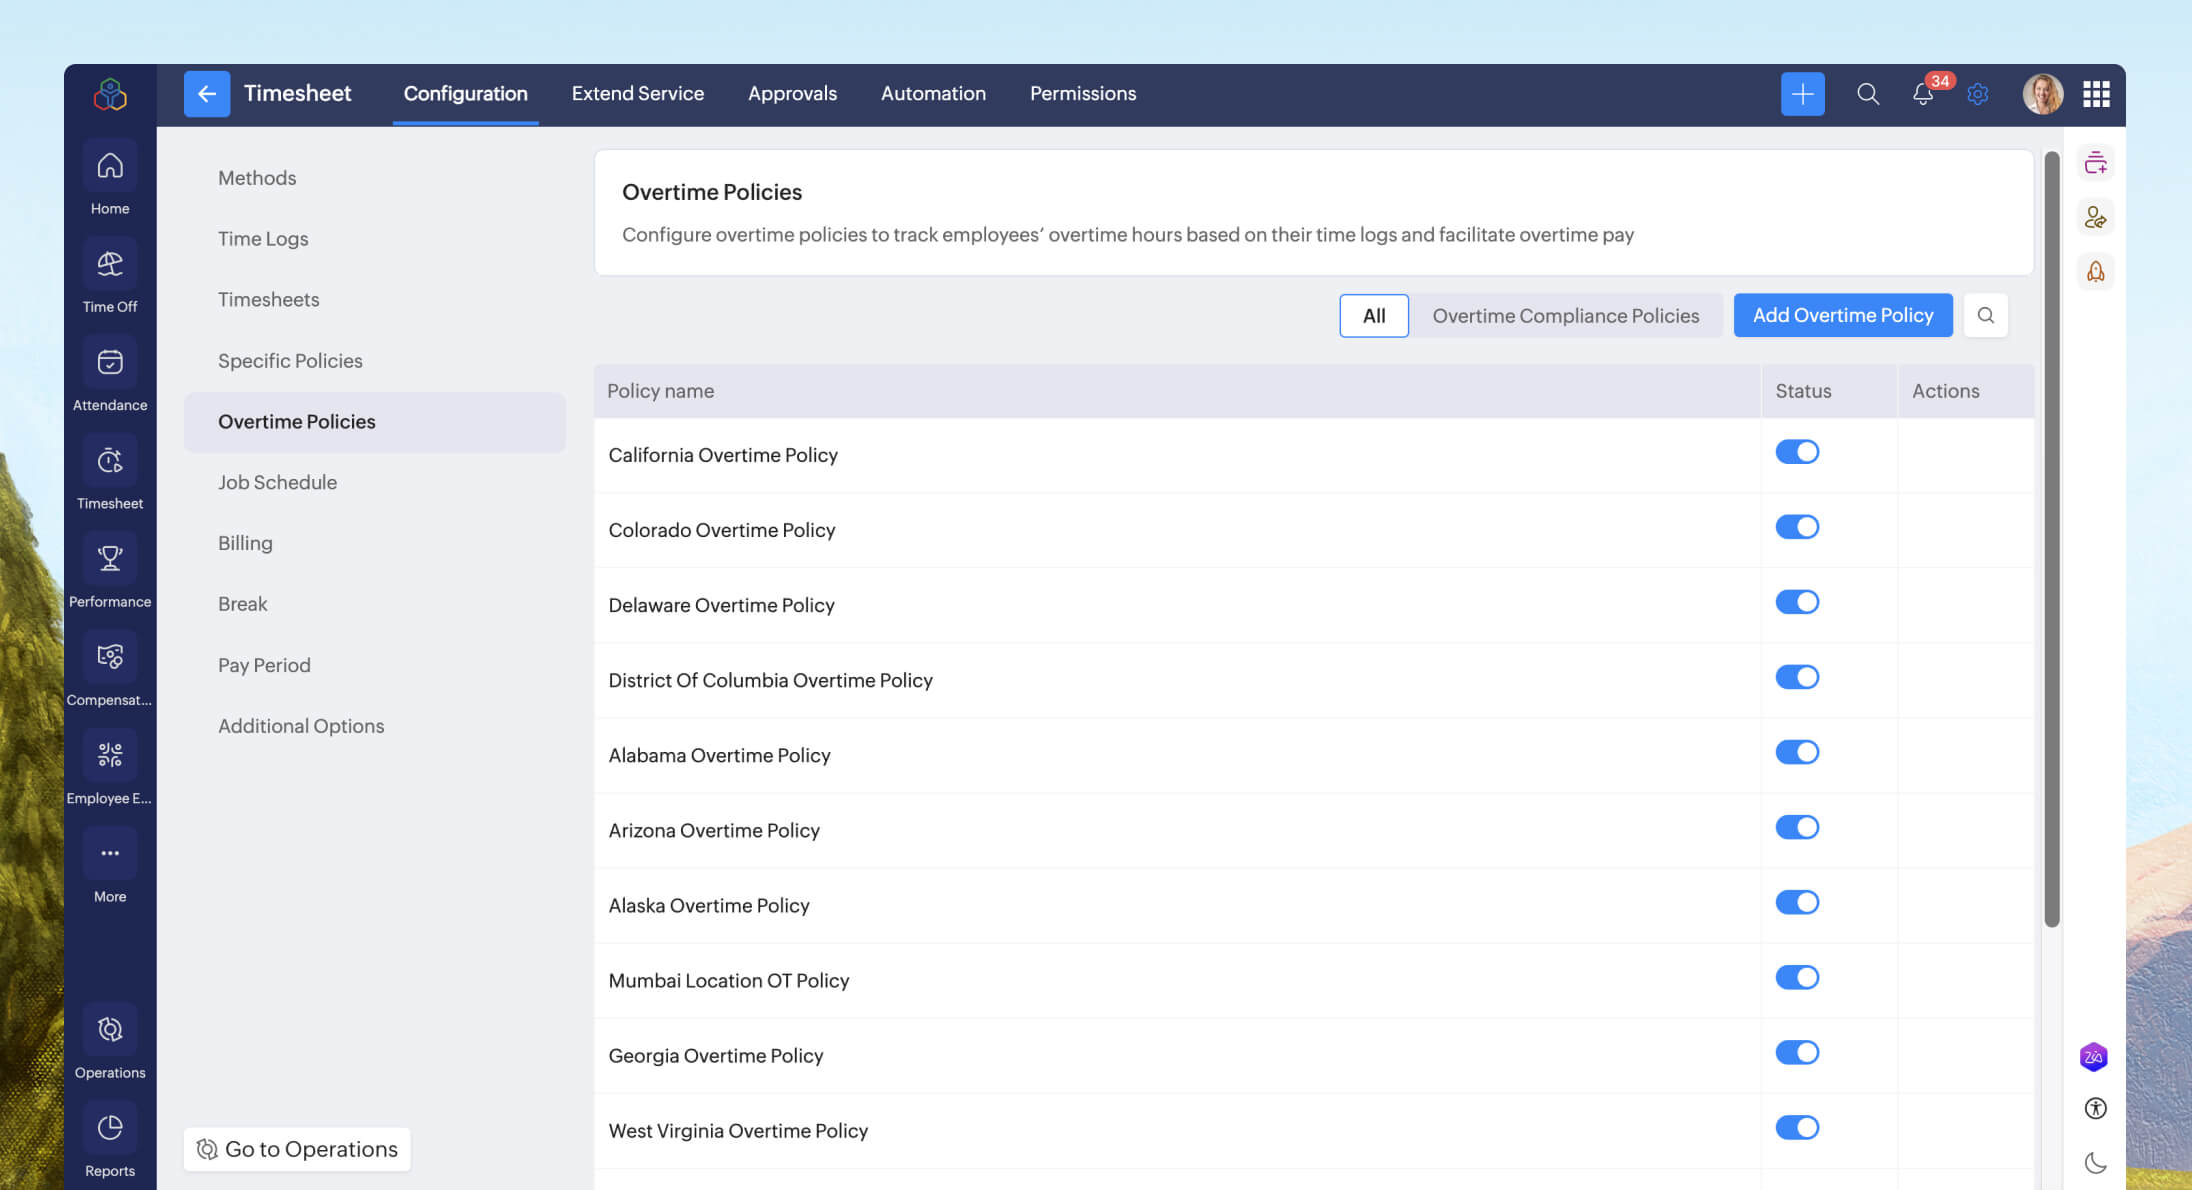This screenshot has height=1190, width=2192.
Task: Disable the Colorado Overtime Policy toggle
Action: [1797, 527]
